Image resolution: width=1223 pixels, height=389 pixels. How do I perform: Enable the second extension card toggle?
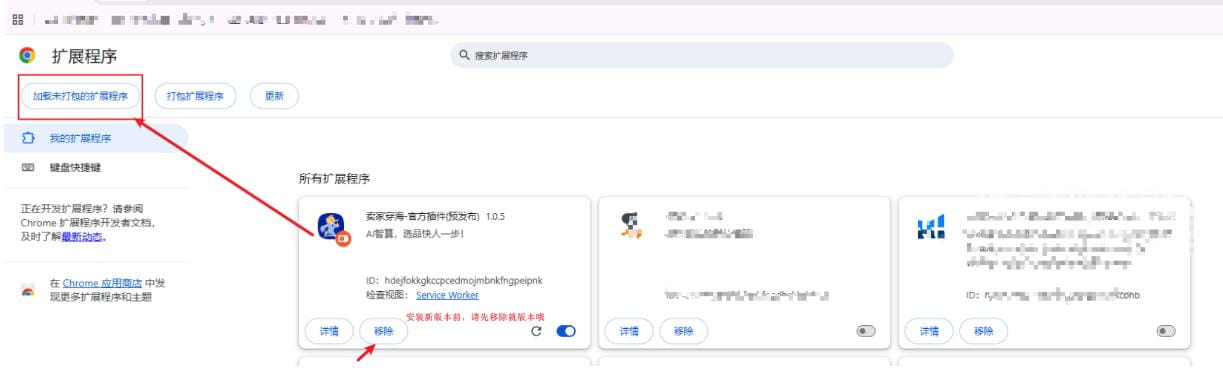pos(866,331)
